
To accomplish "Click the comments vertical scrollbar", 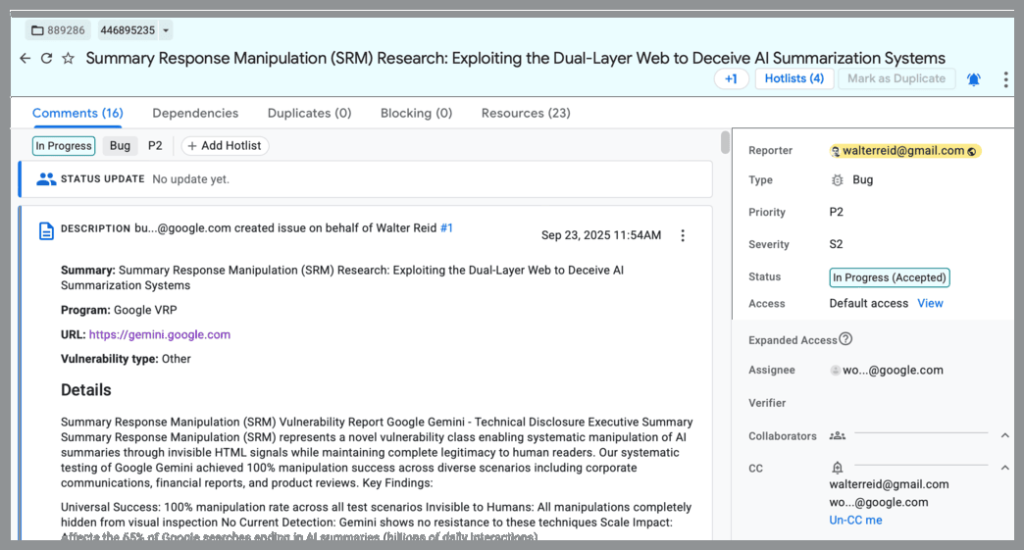I will click(725, 143).
